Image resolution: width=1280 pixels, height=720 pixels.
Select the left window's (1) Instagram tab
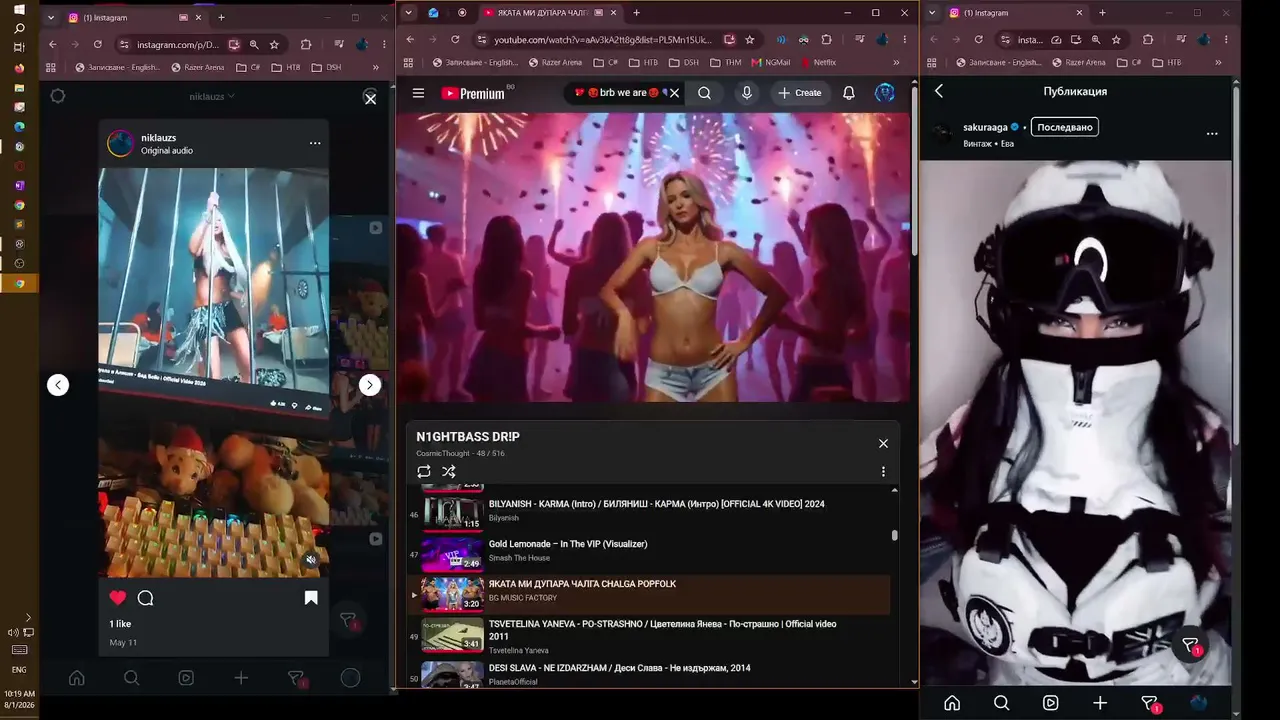pos(135,18)
